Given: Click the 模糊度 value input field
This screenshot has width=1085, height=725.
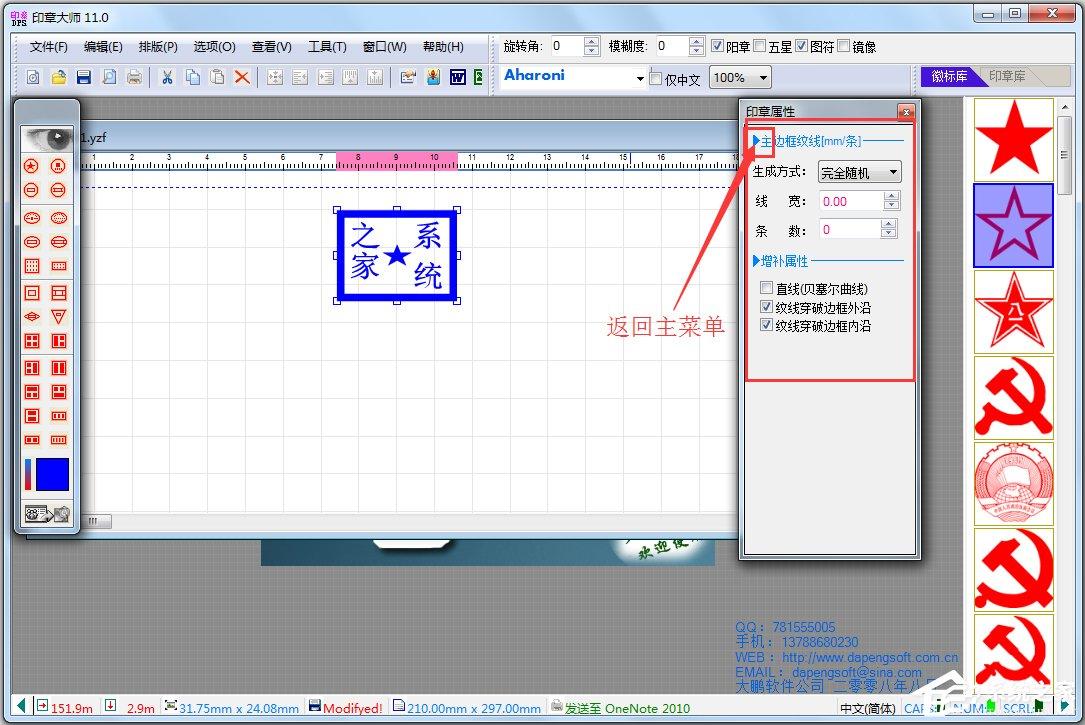Looking at the screenshot, I should [x=671, y=46].
